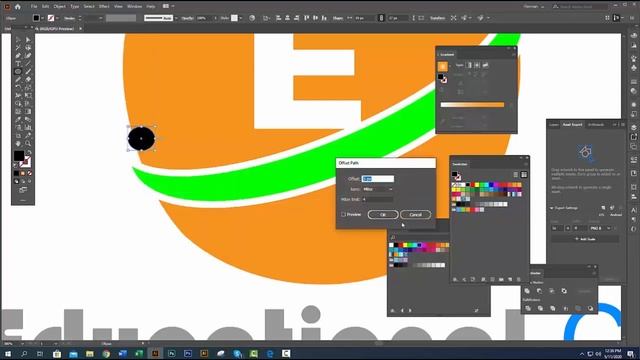The width and height of the screenshot is (640, 360).
Task: Click the gradient slider bar in Gradient panel
Action: pyautogui.click(x=472, y=105)
